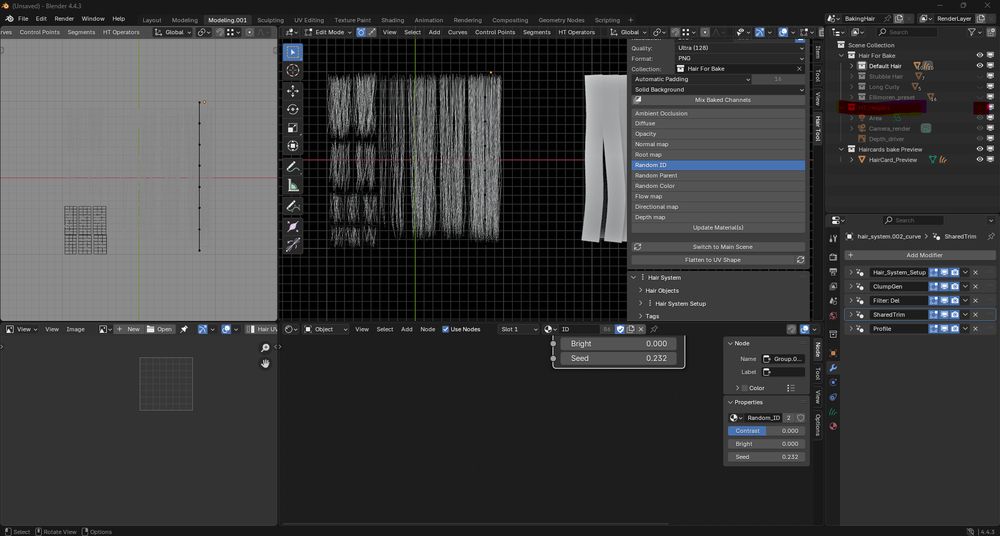Image resolution: width=1000 pixels, height=536 pixels.
Task: Open the File menu
Action: tap(23, 19)
